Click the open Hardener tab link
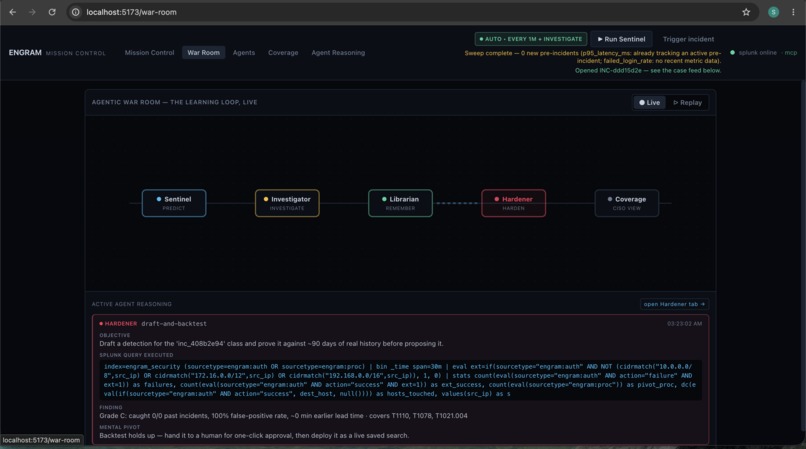 tap(674, 304)
